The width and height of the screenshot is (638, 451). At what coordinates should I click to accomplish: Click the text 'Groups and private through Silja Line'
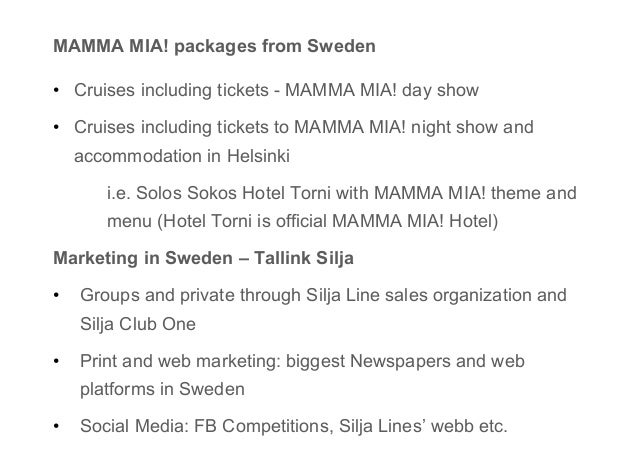tap(230, 296)
